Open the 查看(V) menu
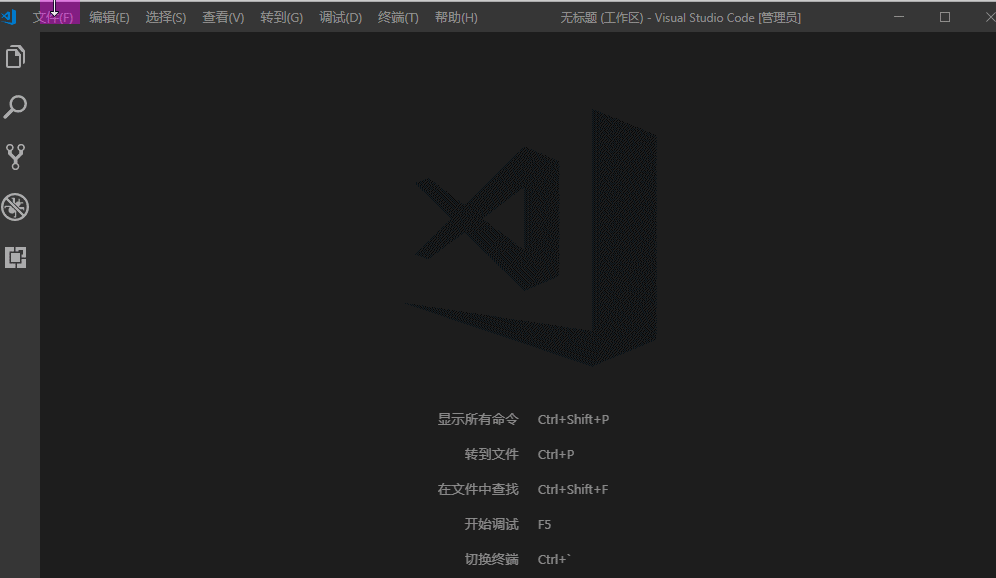This screenshot has width=996, height=578. 223,17
